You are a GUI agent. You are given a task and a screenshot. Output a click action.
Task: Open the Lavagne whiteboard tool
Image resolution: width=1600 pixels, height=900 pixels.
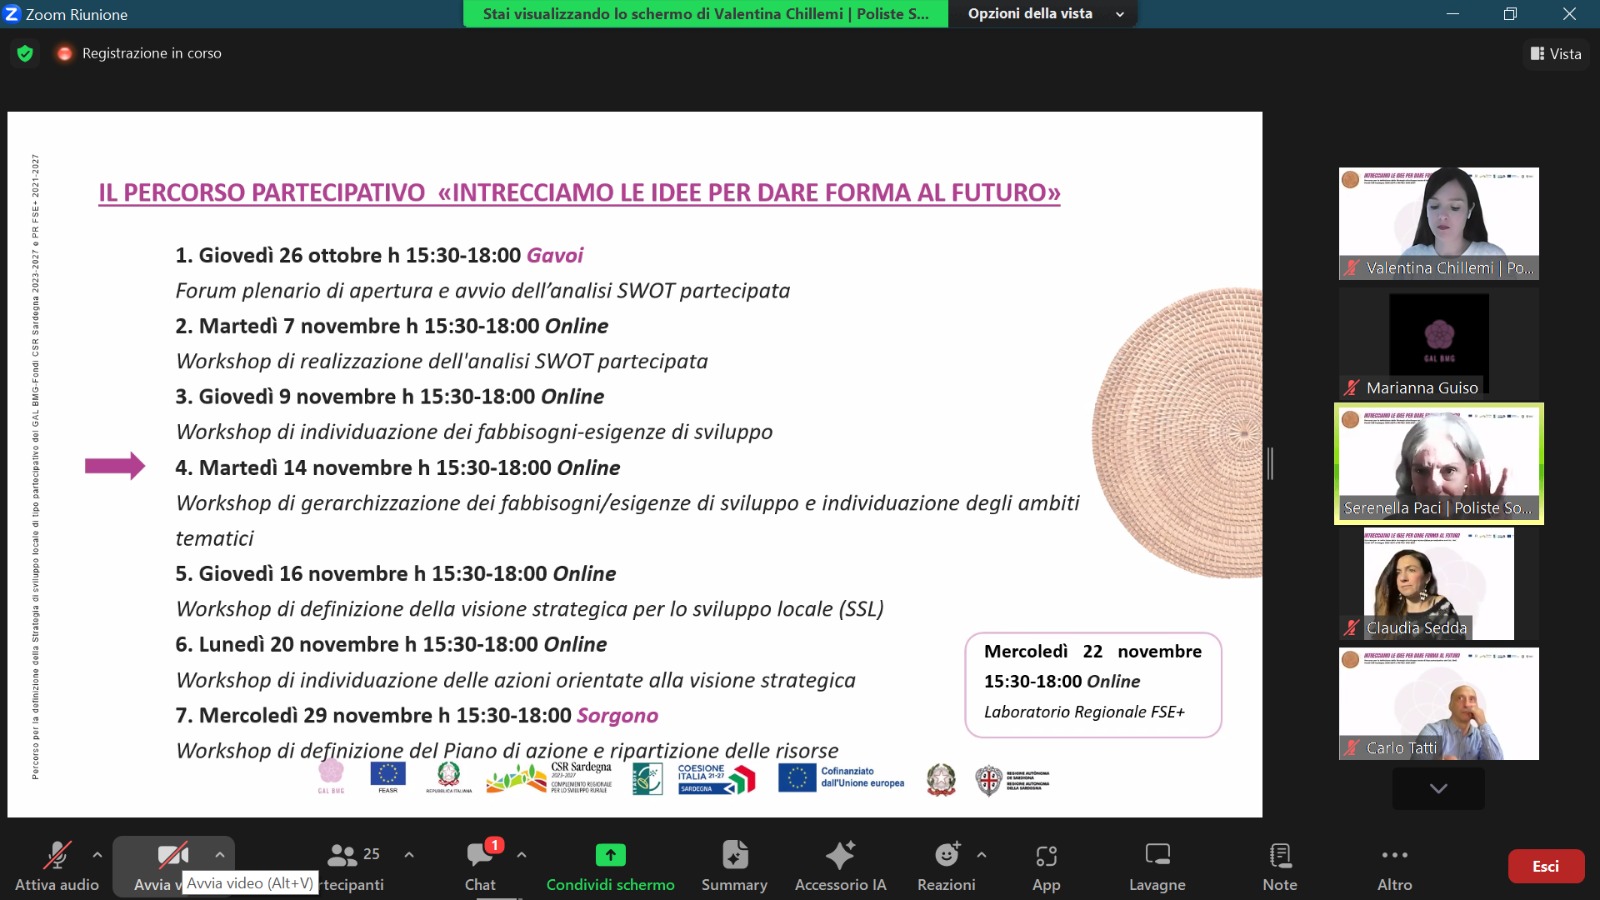1157,856
